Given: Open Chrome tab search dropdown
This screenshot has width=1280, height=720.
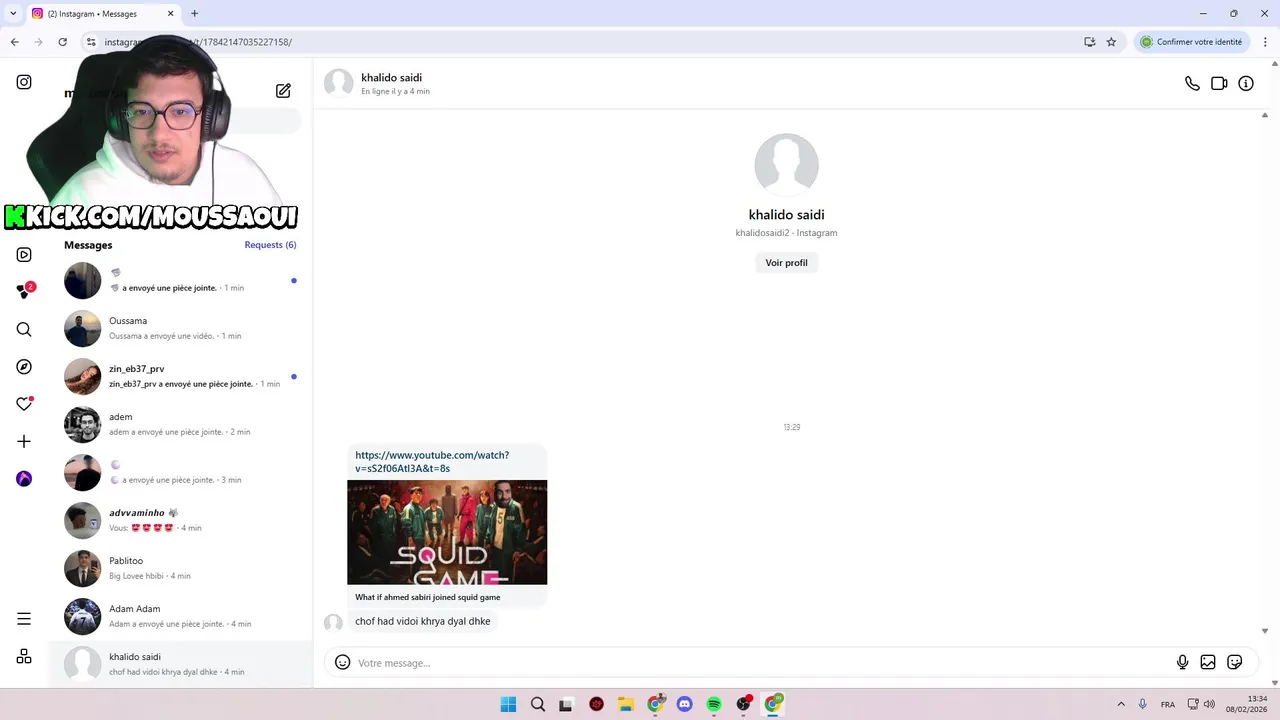Looking at the screenshot, I should pyautogui.click(x=13, y=14).
